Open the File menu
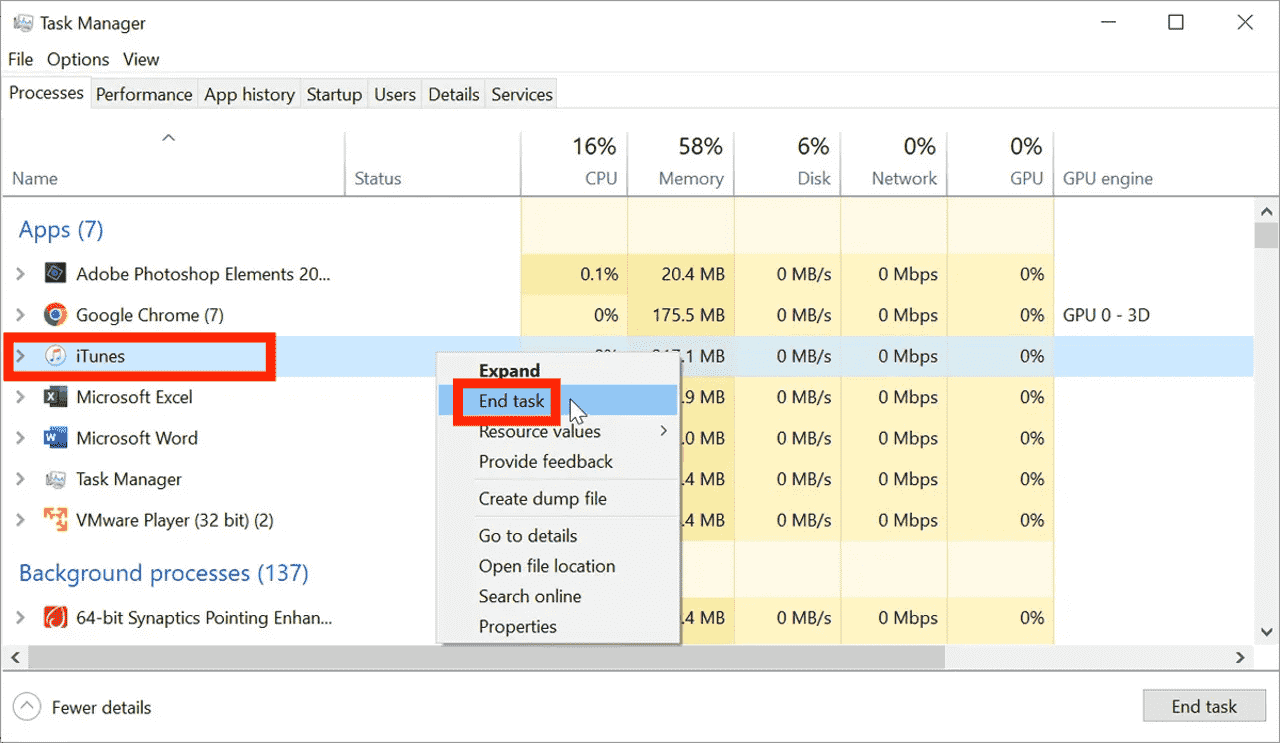 [20, 59]
